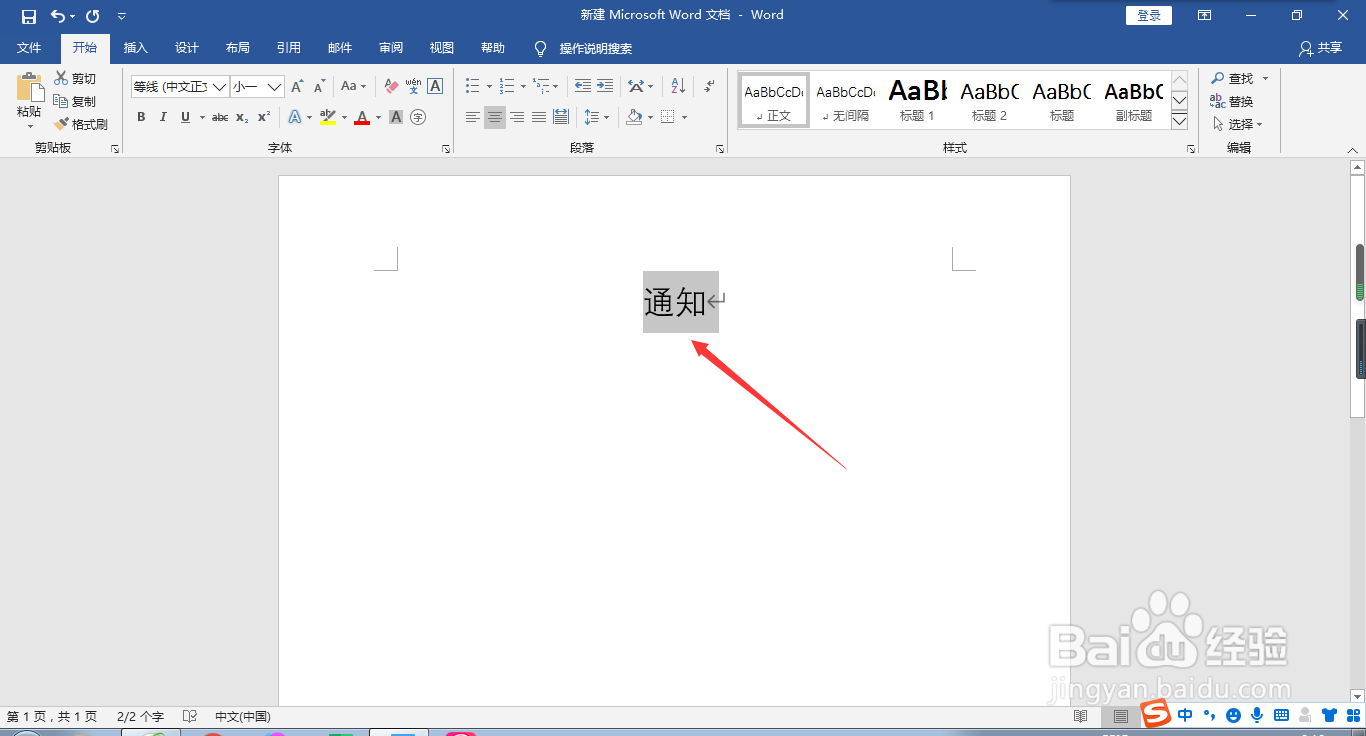
Task: Apply character border (boxed A) icon
Action: coord(435,87)
